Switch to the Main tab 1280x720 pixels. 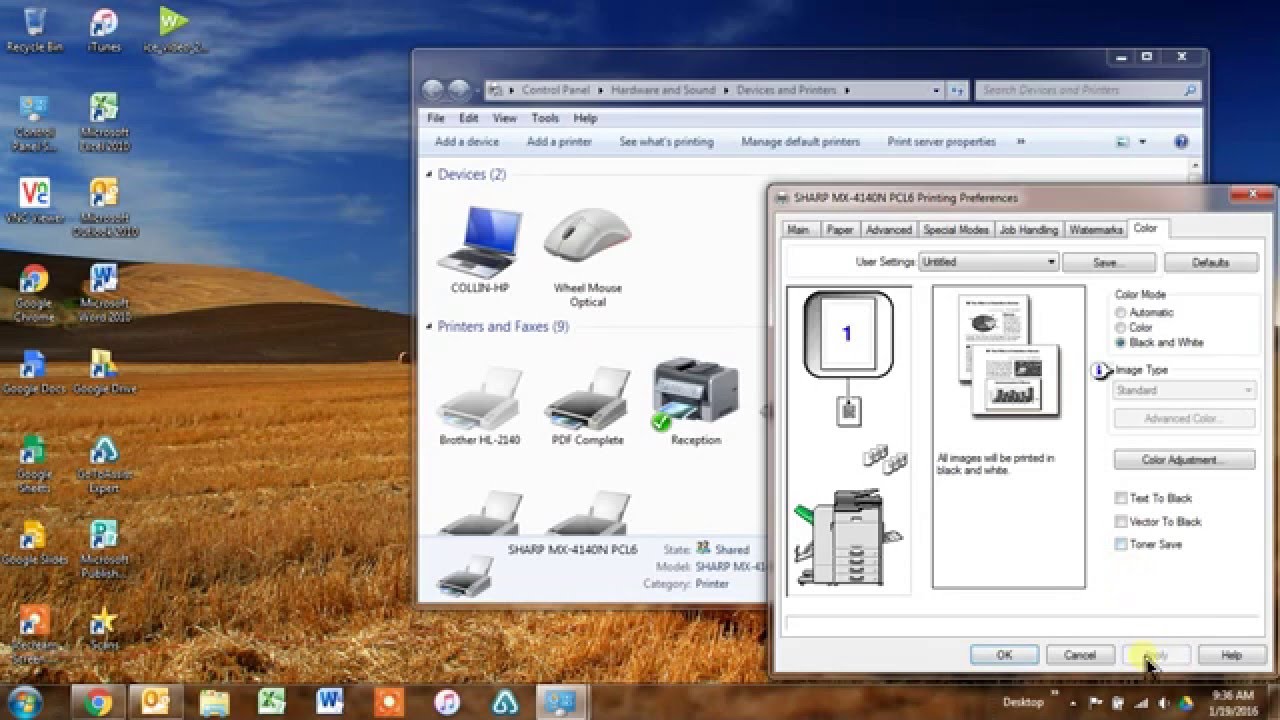coord(798,230)
